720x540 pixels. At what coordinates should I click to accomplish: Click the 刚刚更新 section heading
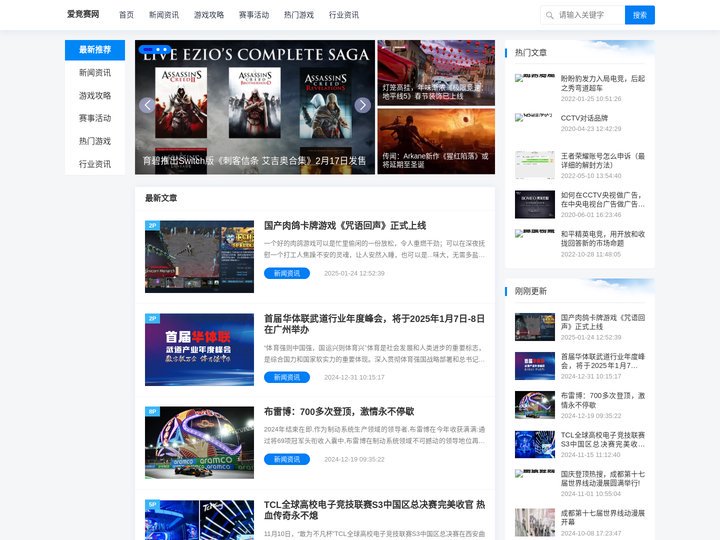(530, 291)
